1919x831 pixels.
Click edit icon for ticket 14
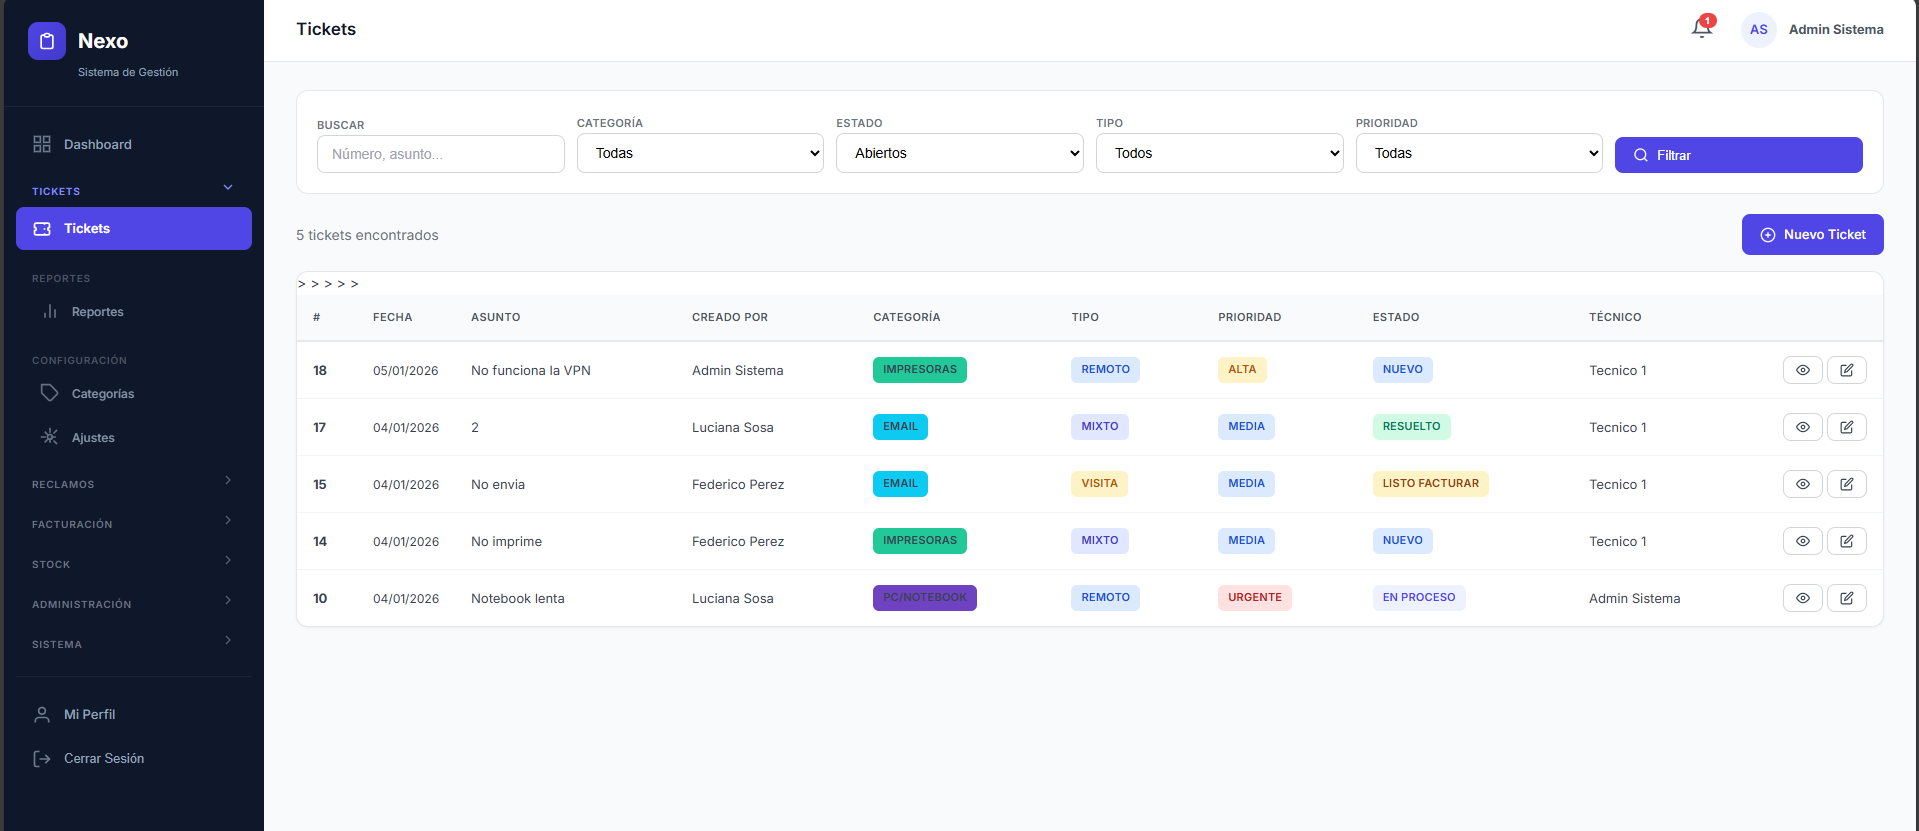coord(1846,541)
